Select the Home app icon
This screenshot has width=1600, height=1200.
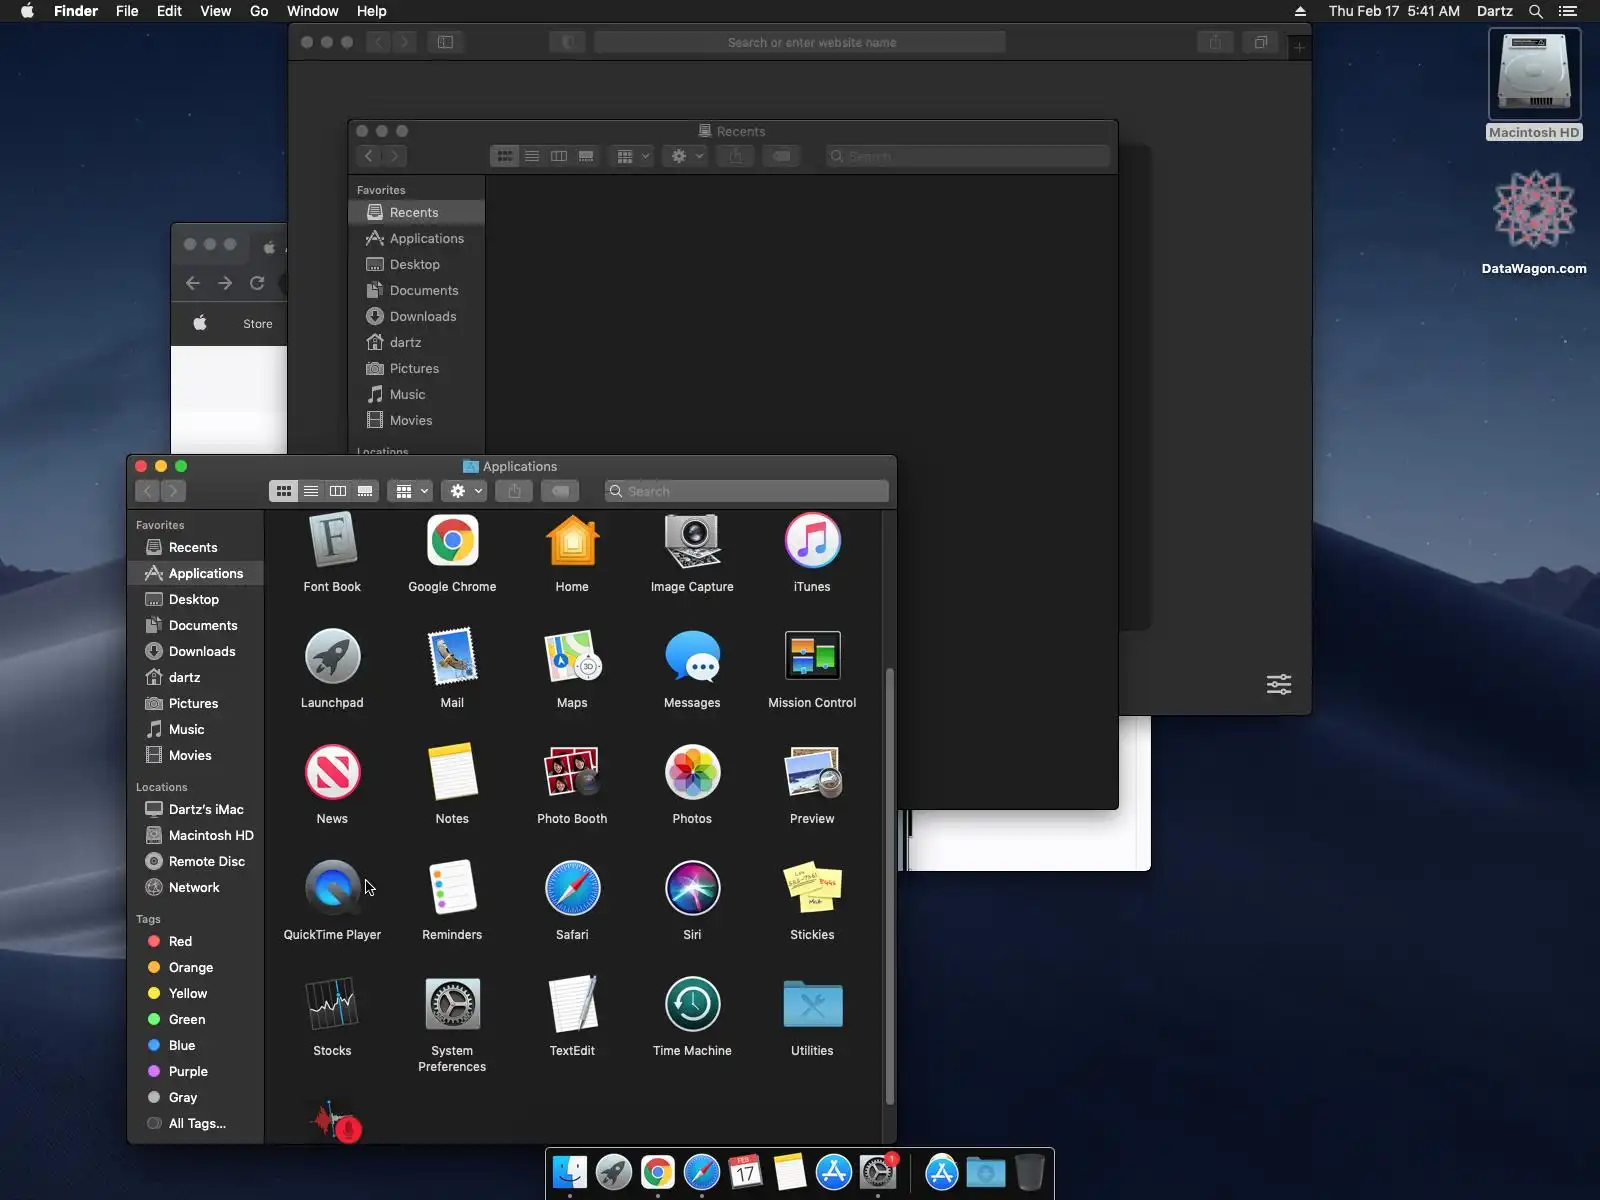click(x=572, y=541)
